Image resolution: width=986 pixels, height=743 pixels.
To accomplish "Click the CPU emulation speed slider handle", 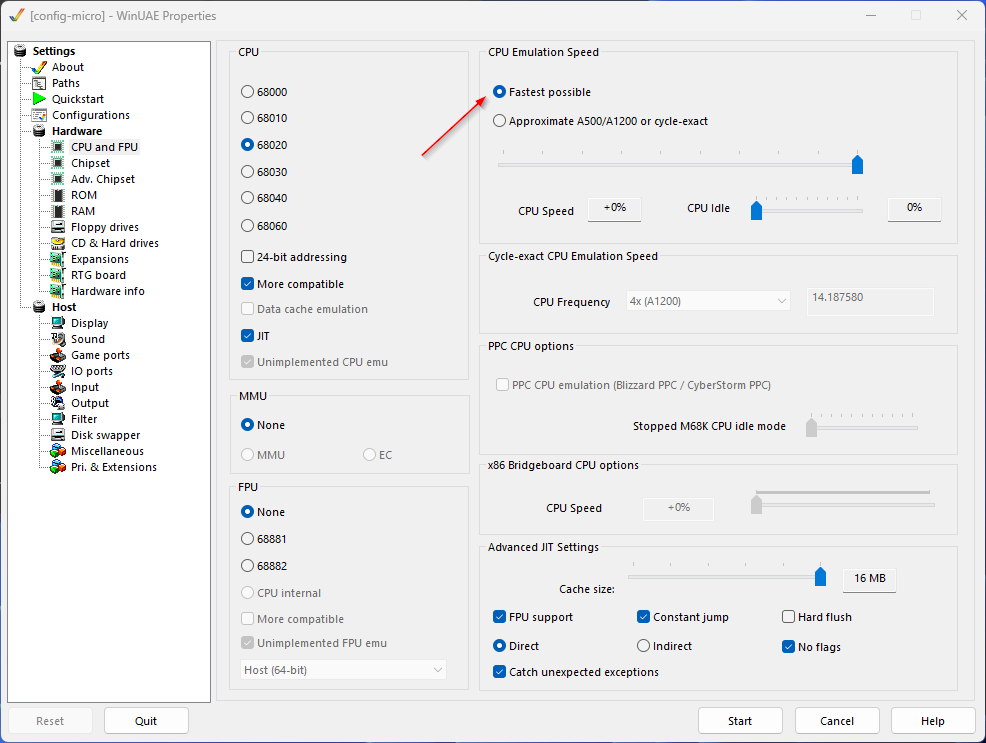I will [x=857, y=165].
